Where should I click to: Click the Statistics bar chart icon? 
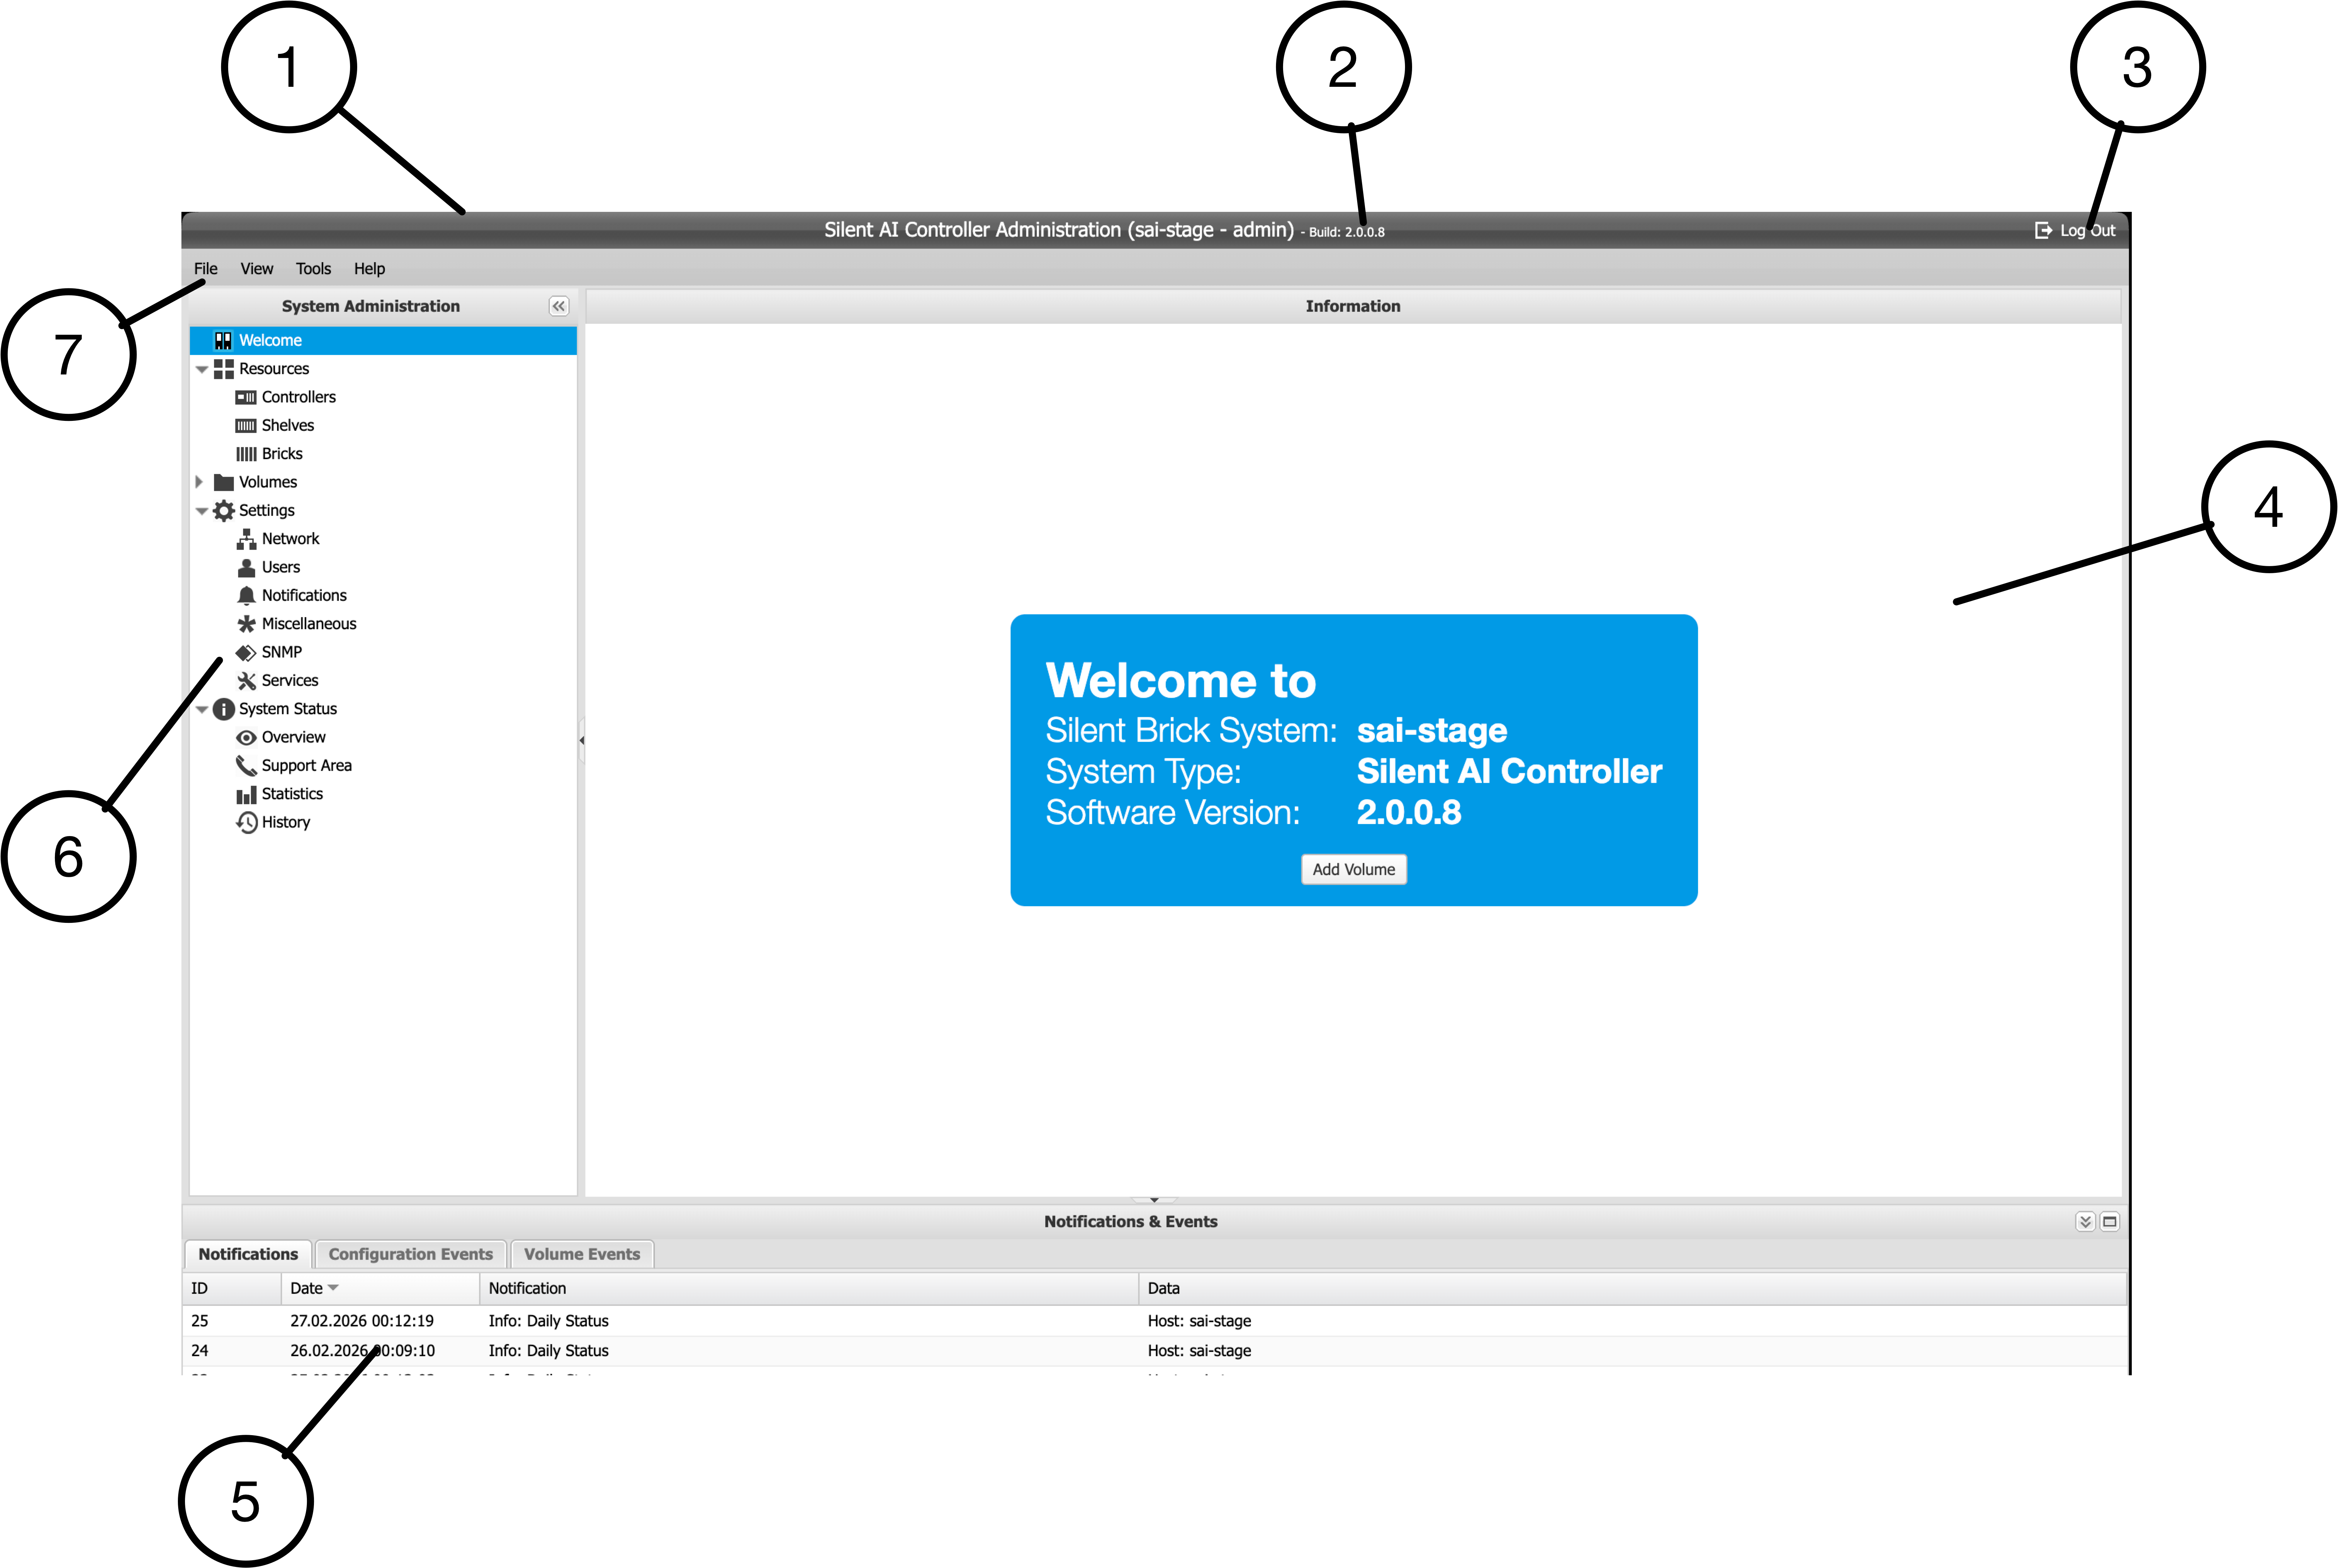coord(246,794)
